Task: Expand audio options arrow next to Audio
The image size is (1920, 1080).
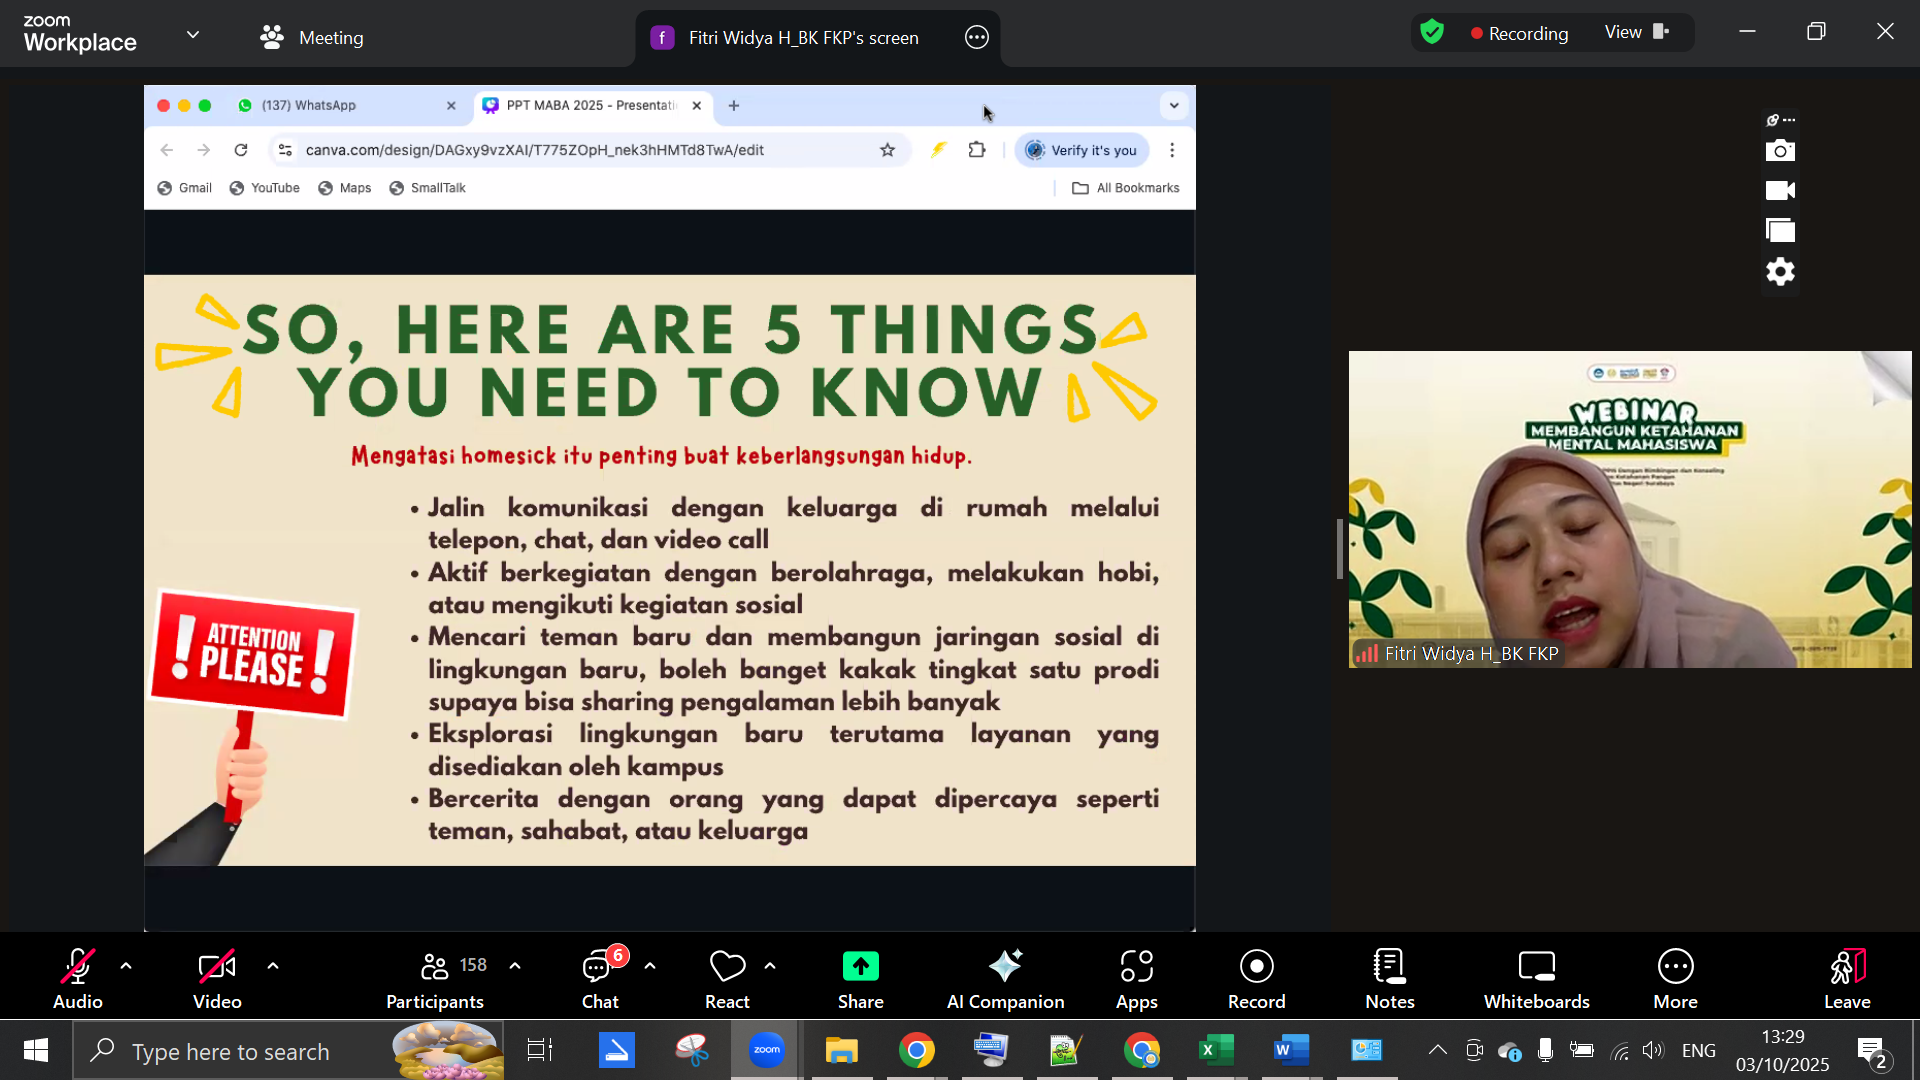Action: (x=126, y=966)
